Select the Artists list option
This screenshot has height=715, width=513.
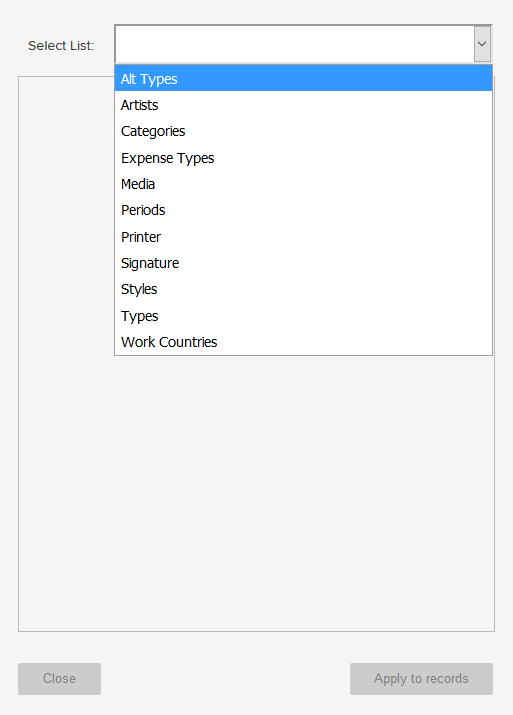[x=303, y=105]
